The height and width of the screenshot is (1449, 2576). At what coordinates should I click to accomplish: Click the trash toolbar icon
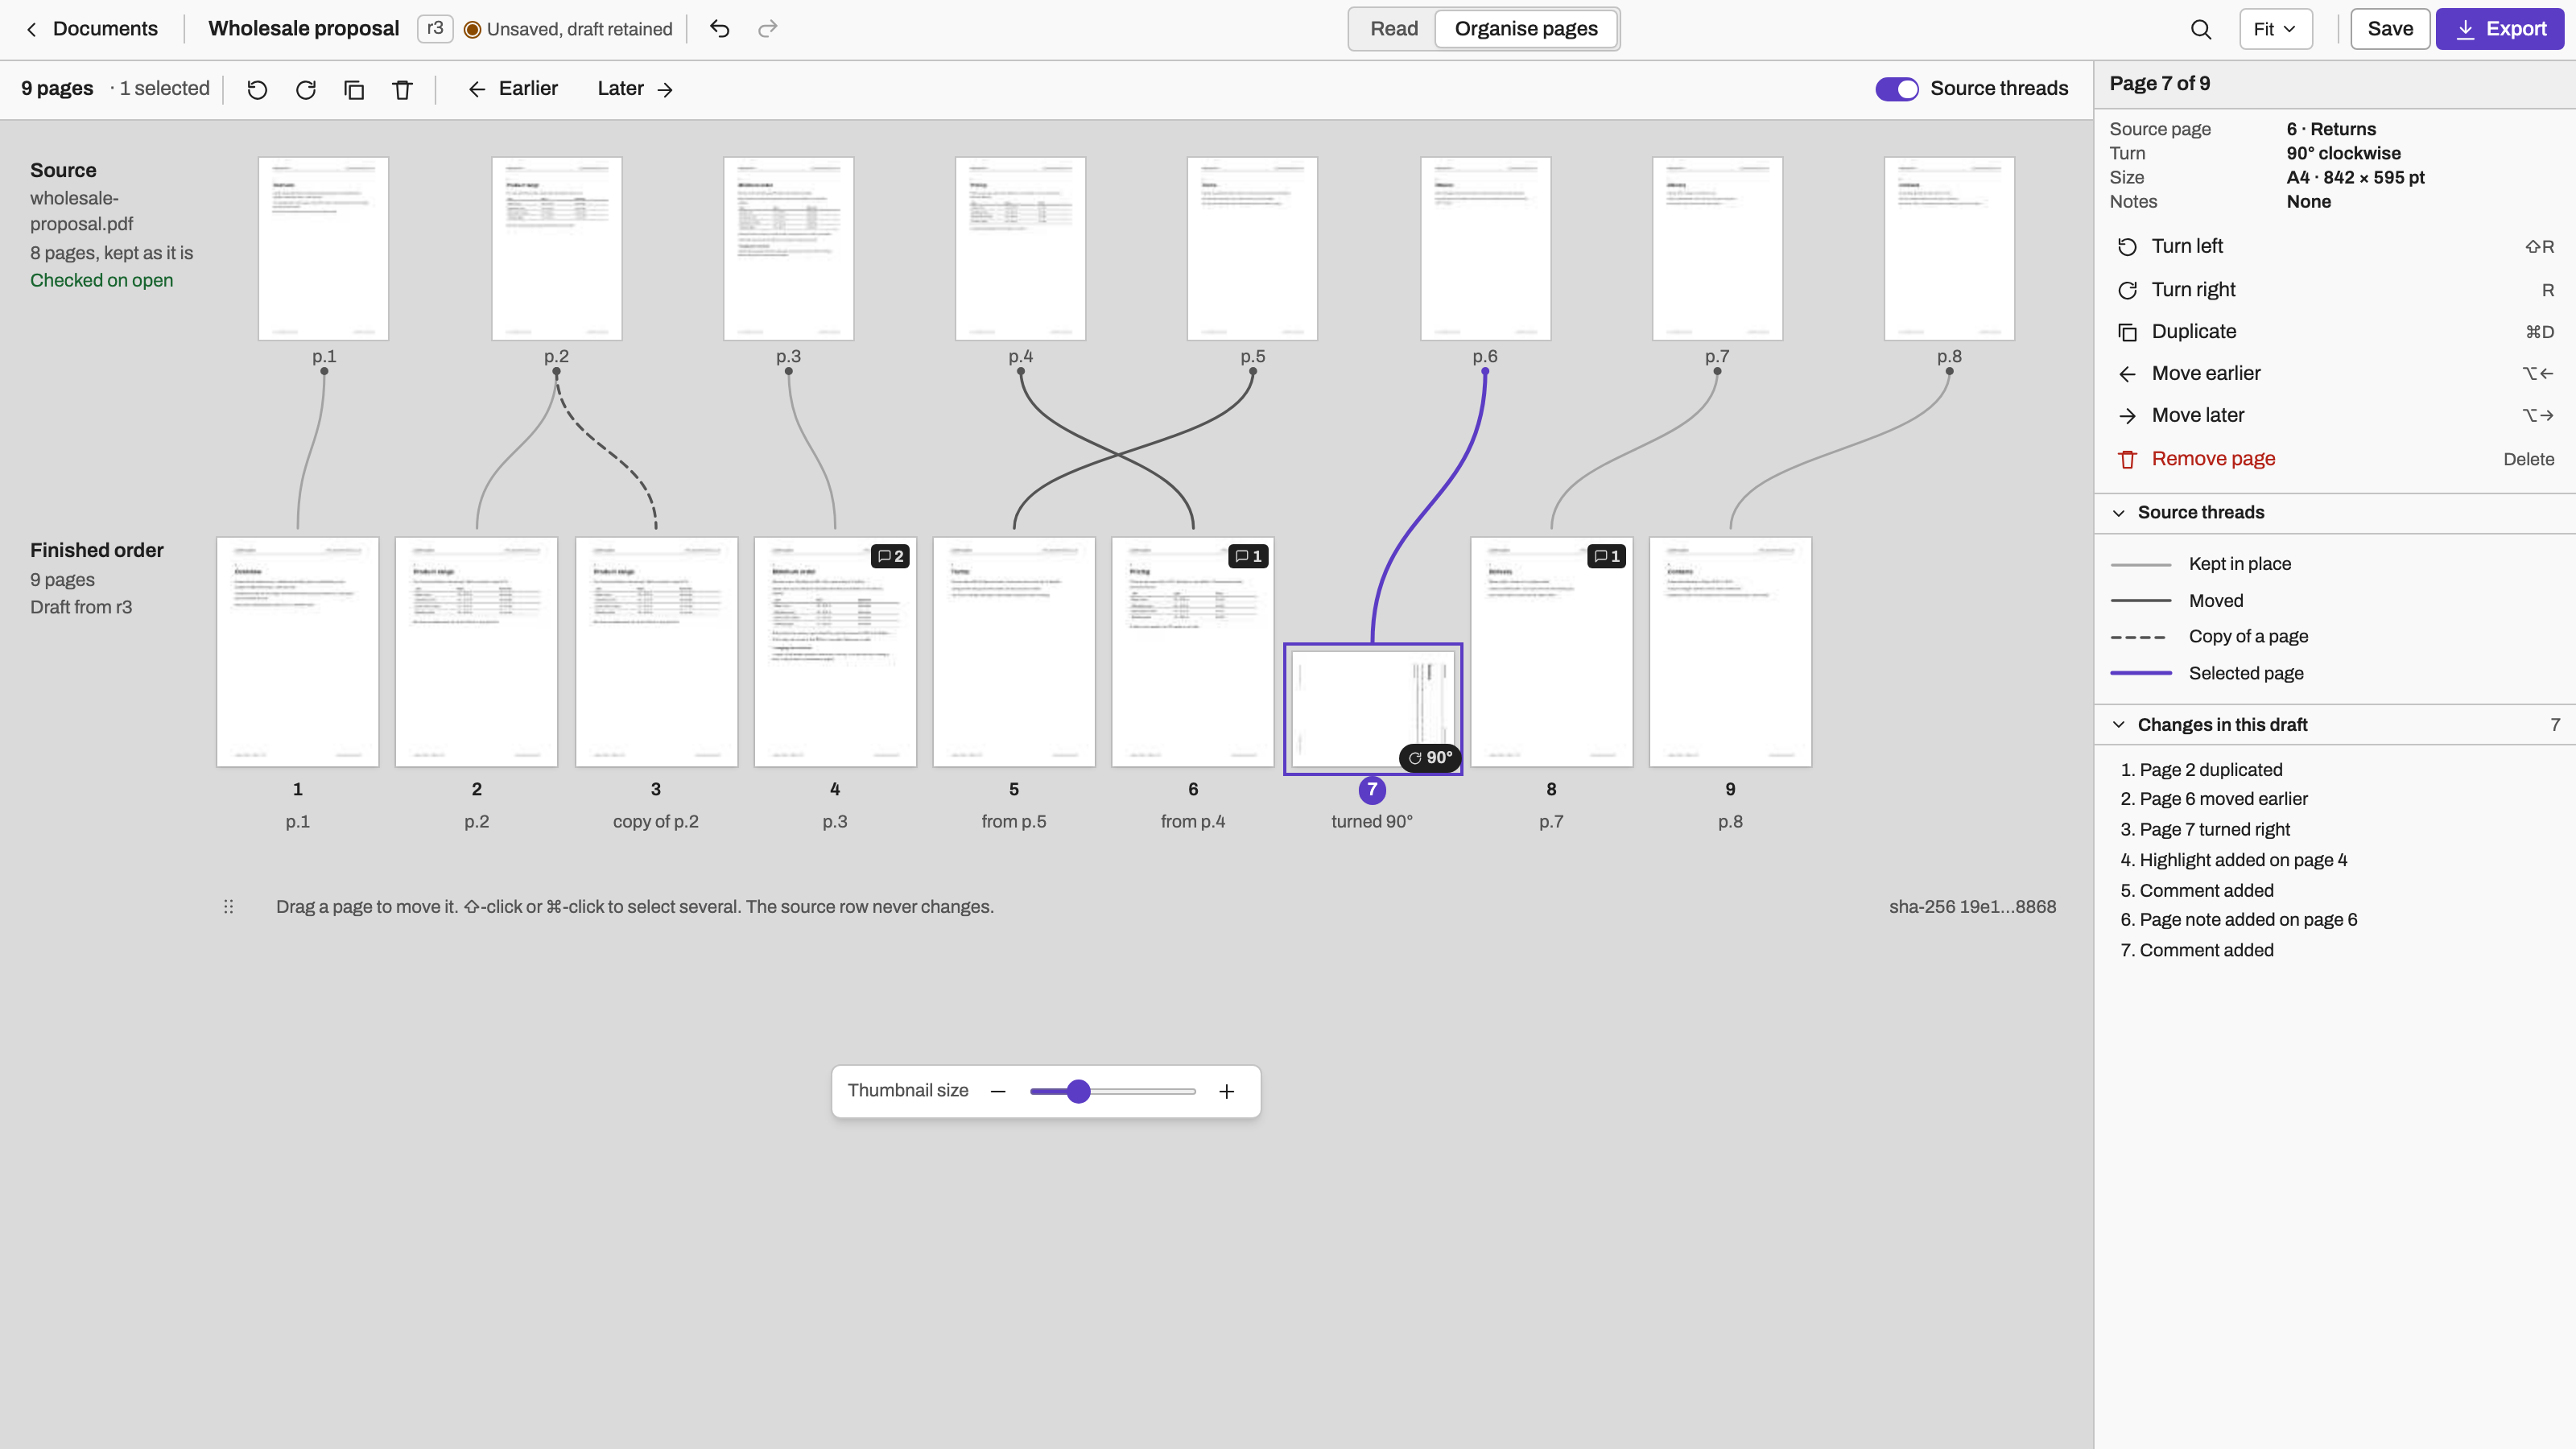coord(402,89)
